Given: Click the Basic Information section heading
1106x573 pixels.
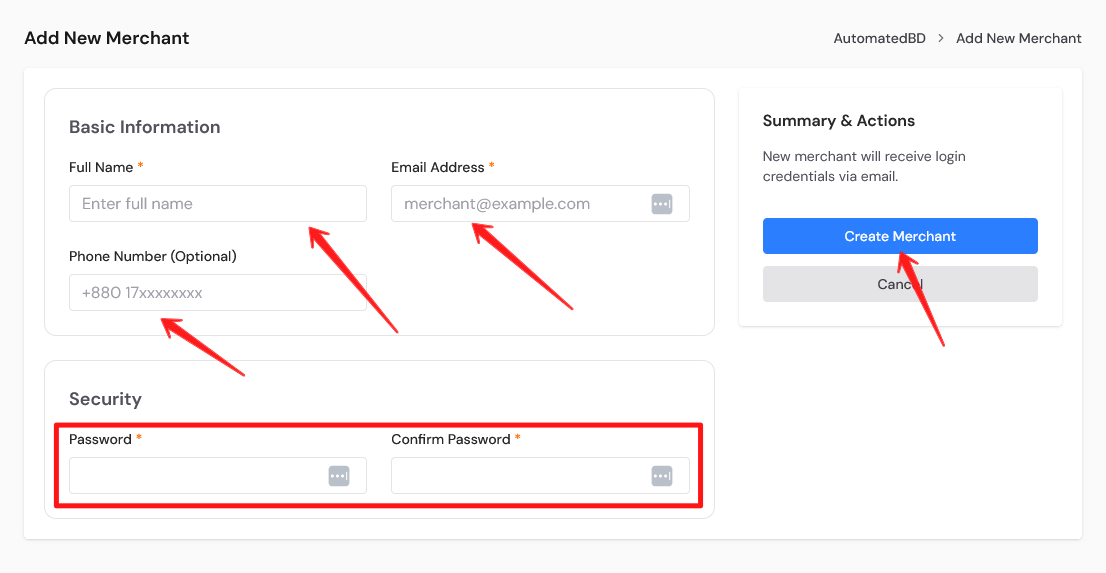Looking at the screenshot, I should tap(144, 127).
